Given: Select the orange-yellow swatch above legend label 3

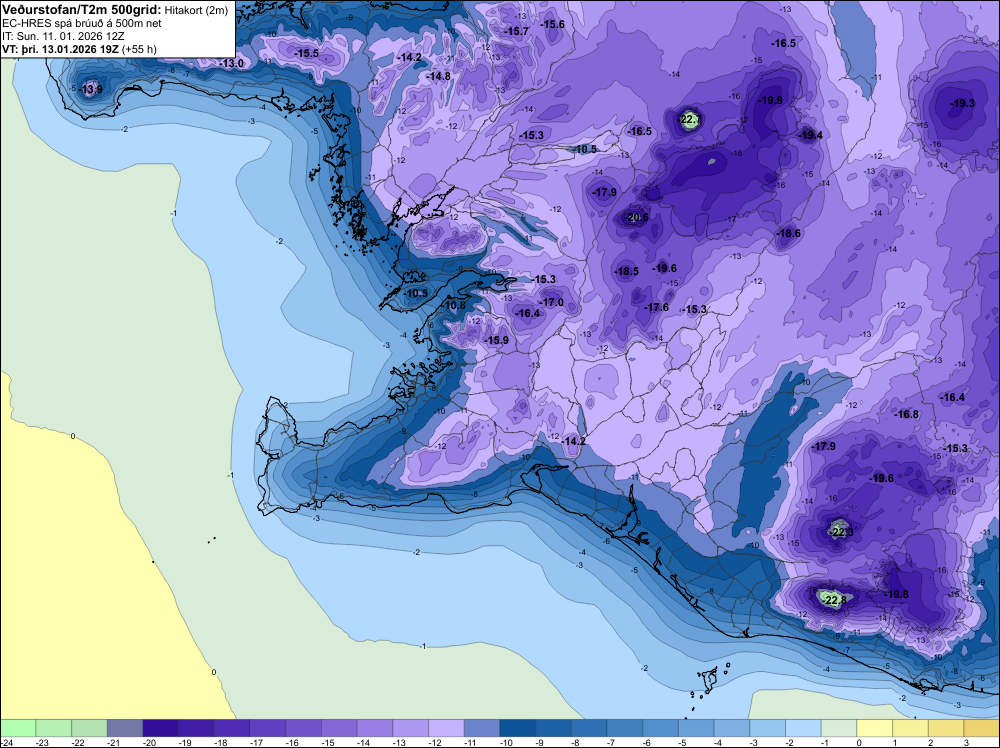Looking at the screenshot, I should tap(982, 728).
